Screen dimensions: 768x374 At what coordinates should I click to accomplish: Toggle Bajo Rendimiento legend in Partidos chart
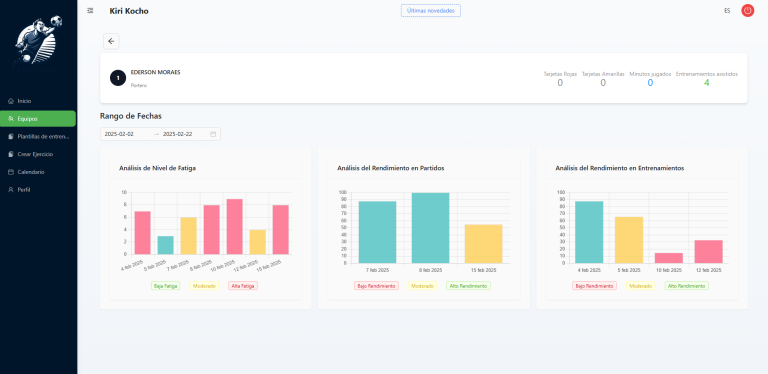click(376, 285)
